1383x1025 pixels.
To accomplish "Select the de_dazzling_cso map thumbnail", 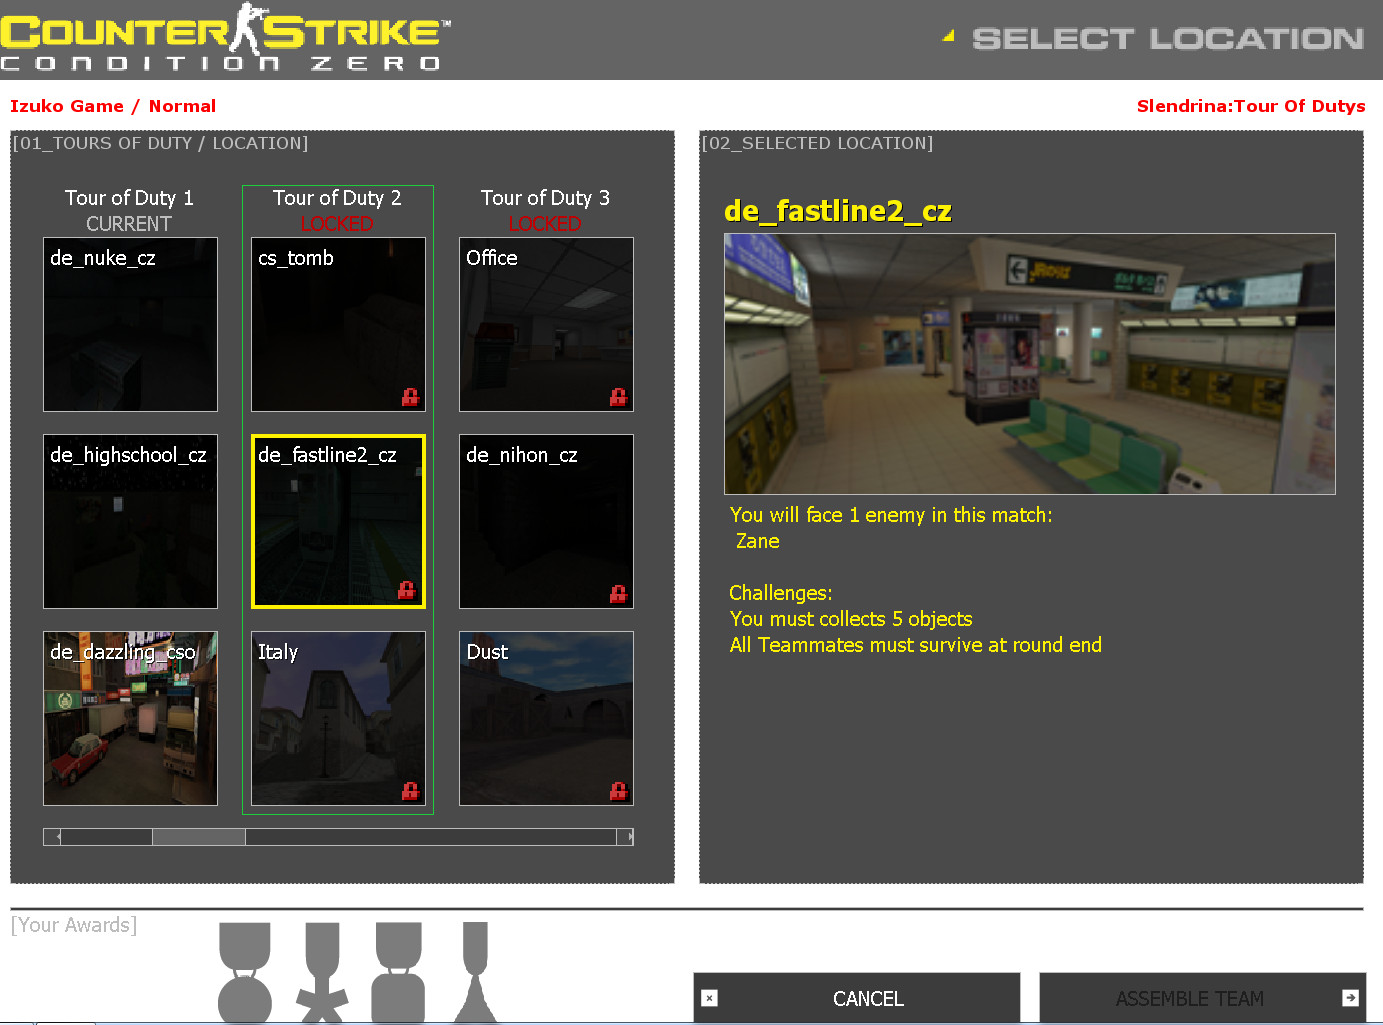I will point(130,718).
